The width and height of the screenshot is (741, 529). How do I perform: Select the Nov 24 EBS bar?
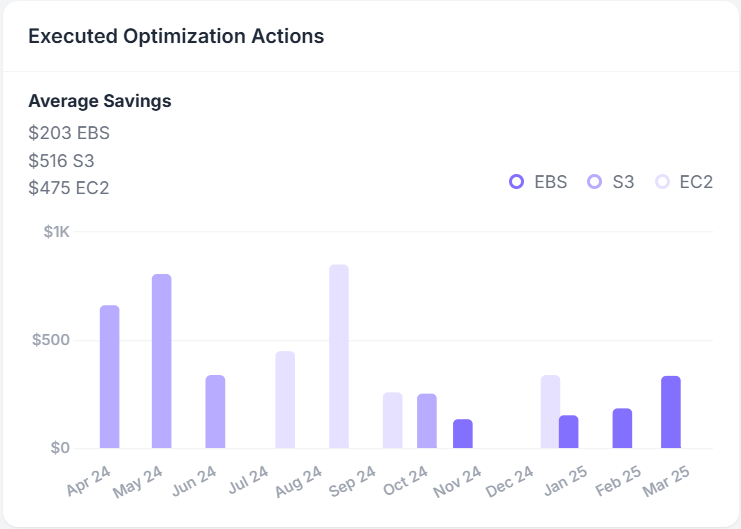coord(462,434)
